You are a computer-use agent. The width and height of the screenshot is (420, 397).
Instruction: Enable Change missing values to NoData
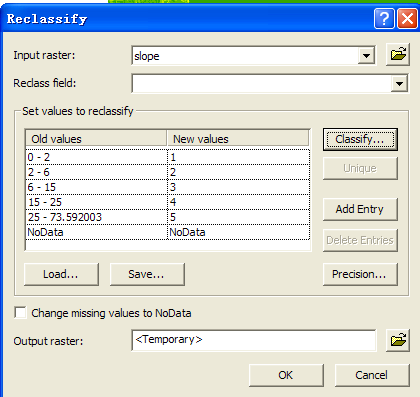pyautogui.click(x=20, y=313)
